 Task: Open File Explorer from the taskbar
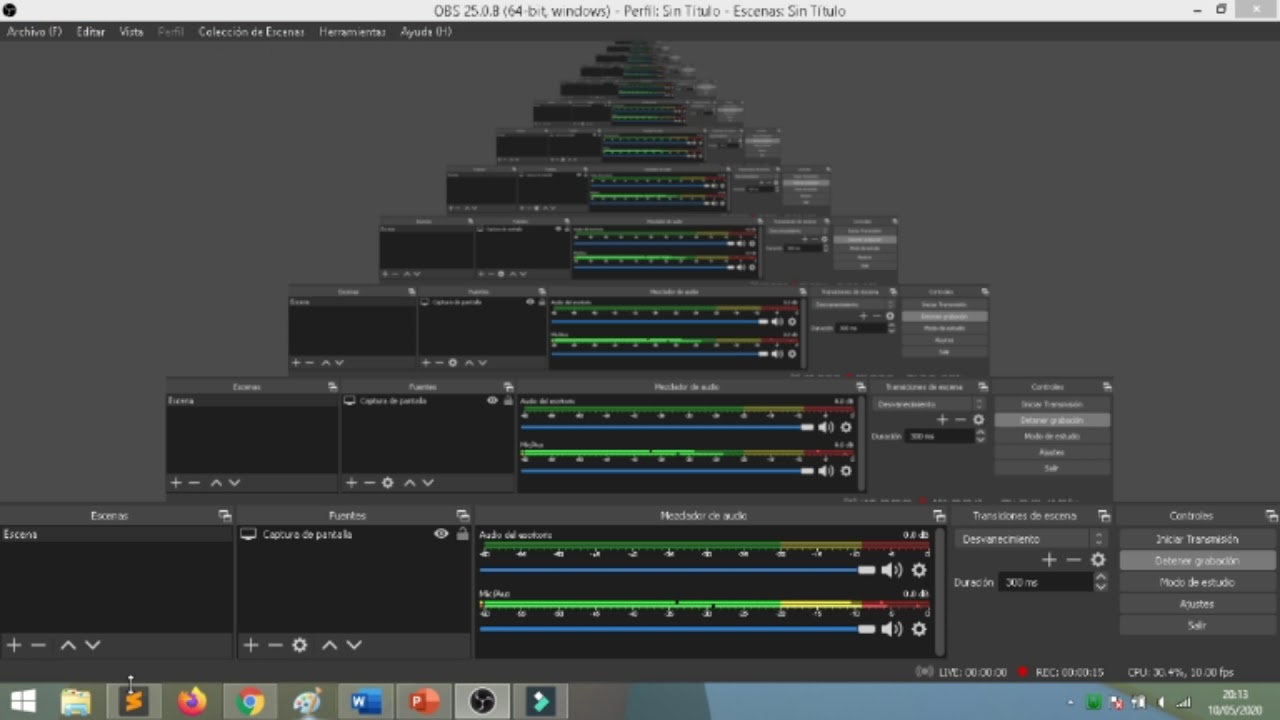pyautogui.click(x=76, y=702)
